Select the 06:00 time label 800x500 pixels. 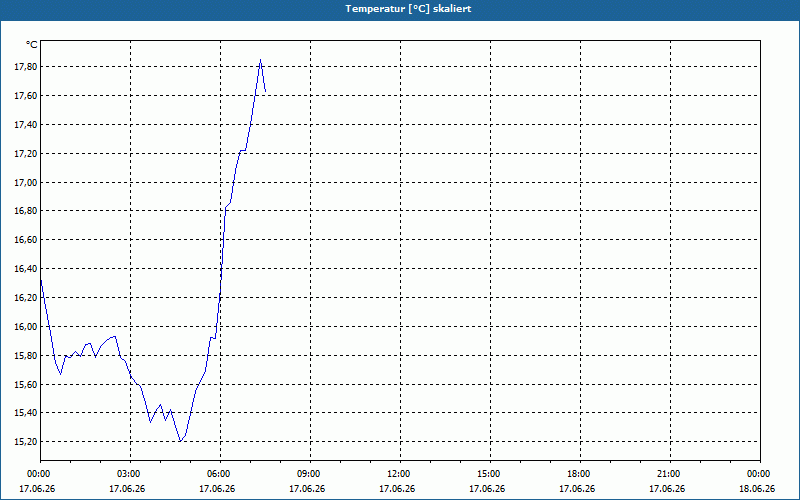click(x=220, y=474)
